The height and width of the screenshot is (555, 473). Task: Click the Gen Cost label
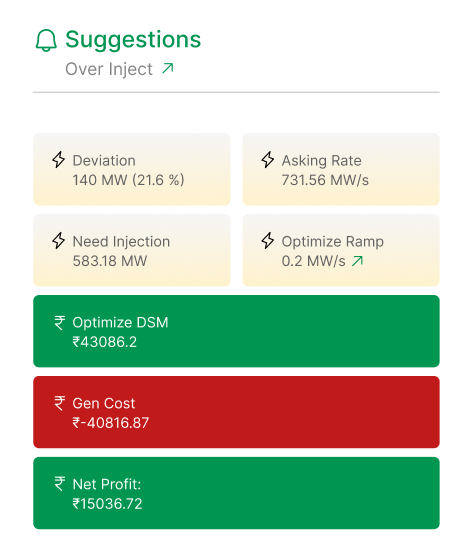(x=104, y=404)
